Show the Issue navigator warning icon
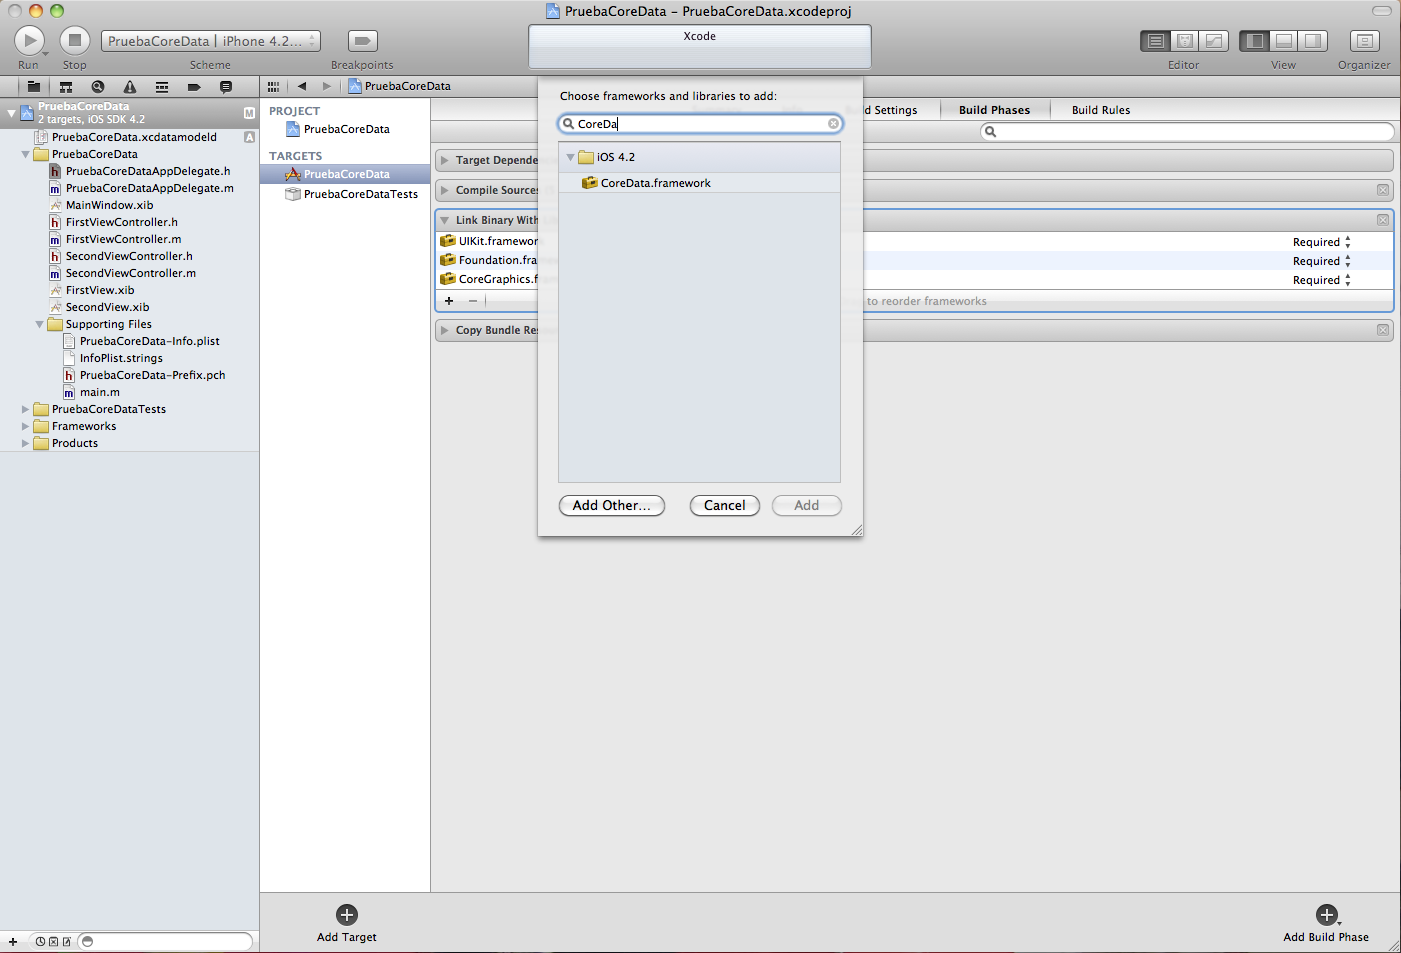Screen dimensions: 1401x953 coord(130,87)
